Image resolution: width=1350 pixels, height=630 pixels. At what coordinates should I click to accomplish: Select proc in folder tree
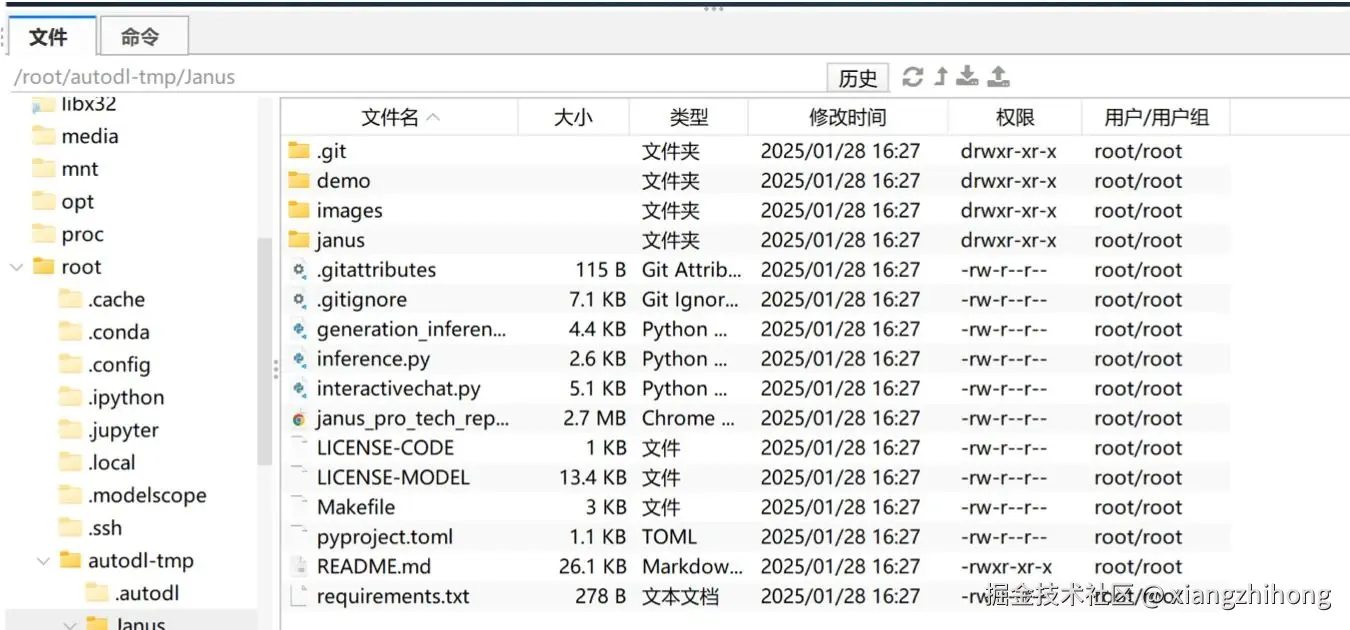[x=82, y=234]
